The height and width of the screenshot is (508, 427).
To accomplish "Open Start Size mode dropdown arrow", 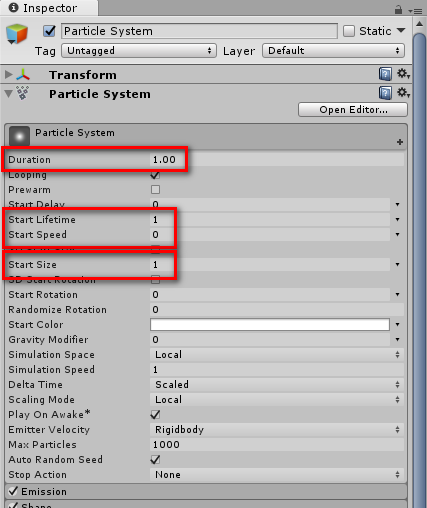I will (x=397, y=264).
